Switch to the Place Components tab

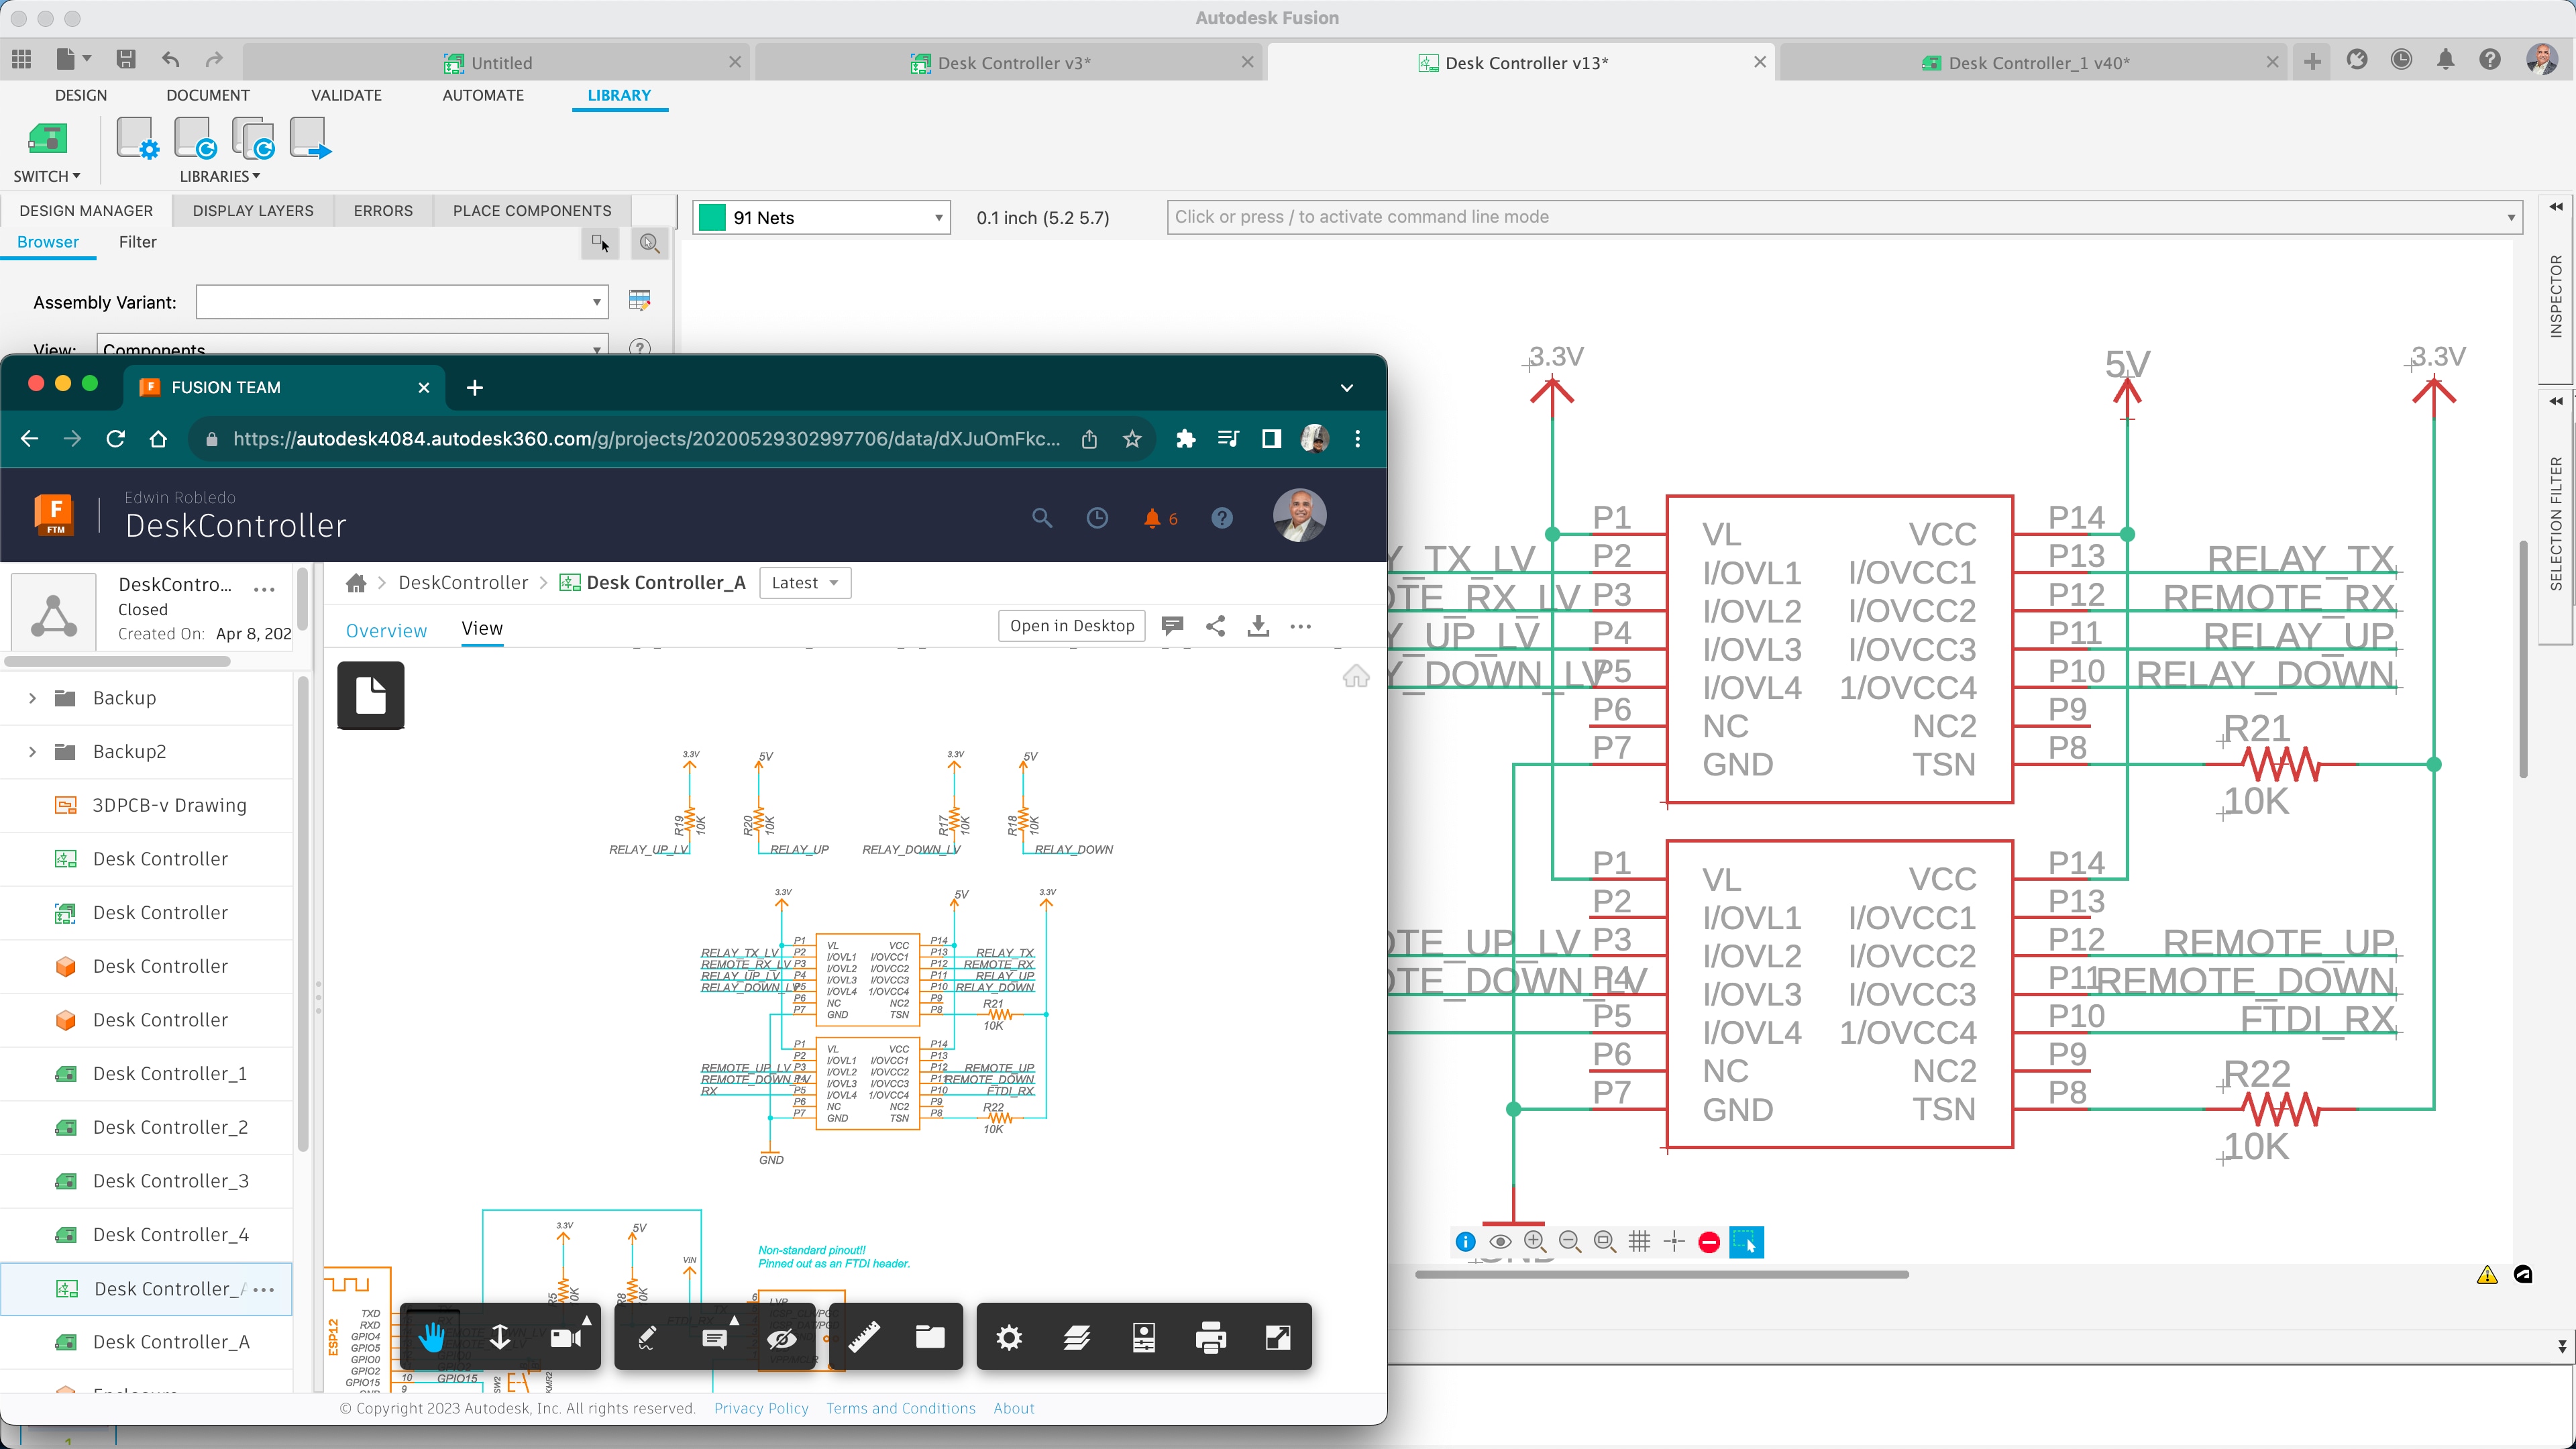[532, 210]
